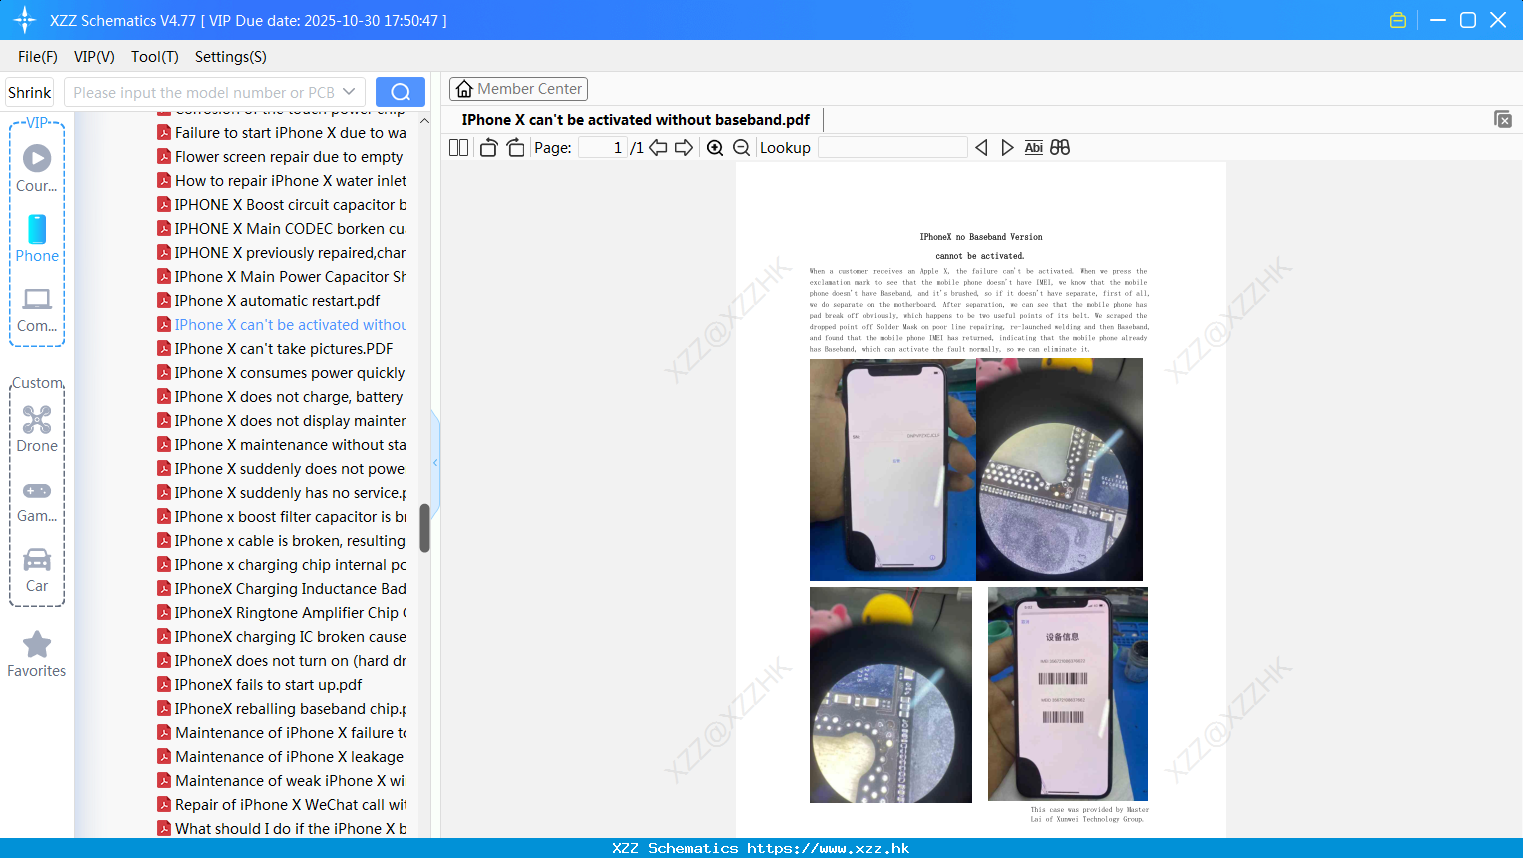Open the VIP(V) menu
This screenshot has height=858, width=1523.
94,56
